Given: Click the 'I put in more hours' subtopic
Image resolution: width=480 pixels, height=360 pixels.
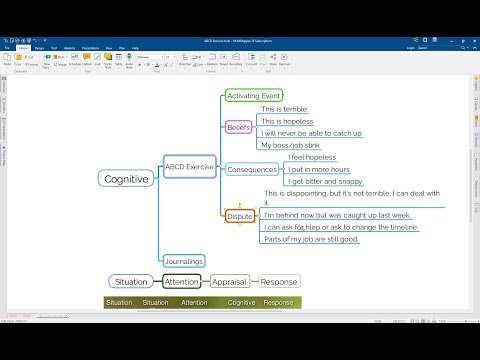Looking at the screenshot, I should click(x=319, y=169).
